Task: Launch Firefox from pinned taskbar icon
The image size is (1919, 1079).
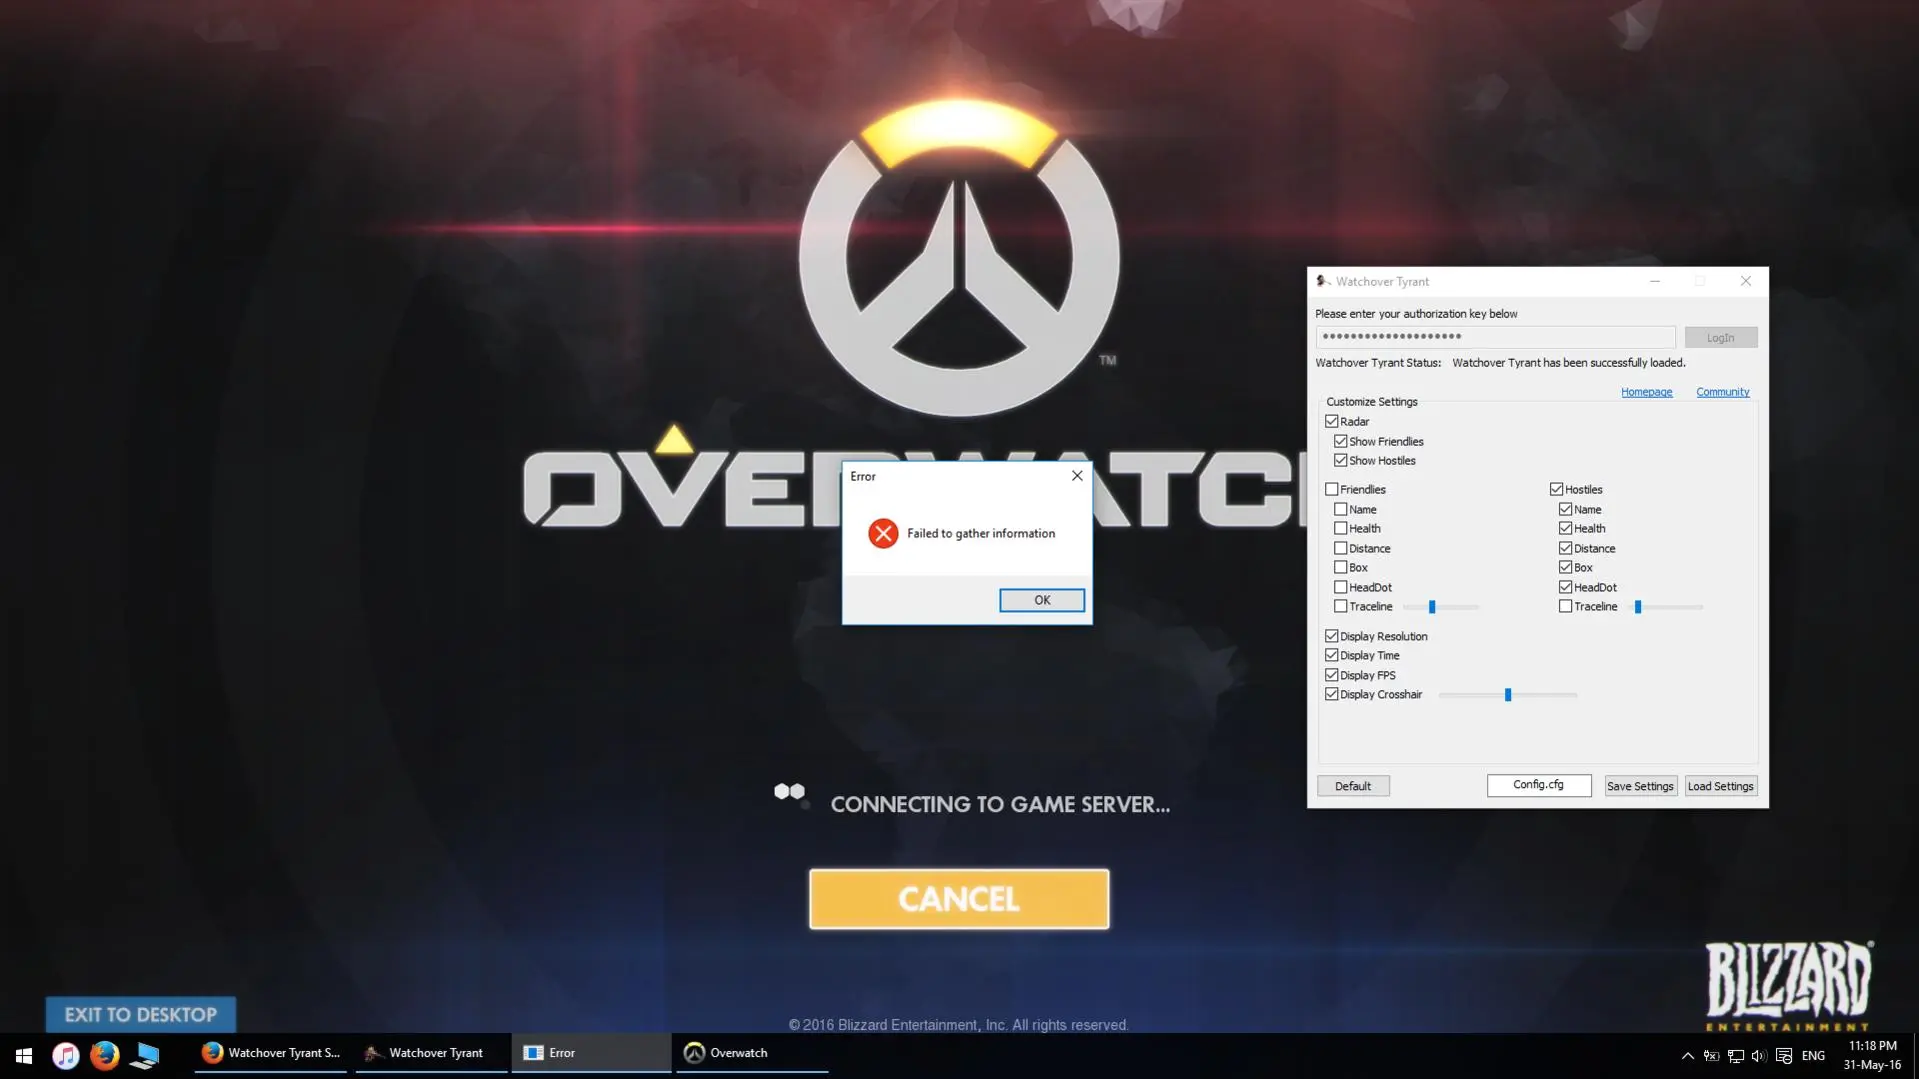Action: click(x=105, y=1055)
